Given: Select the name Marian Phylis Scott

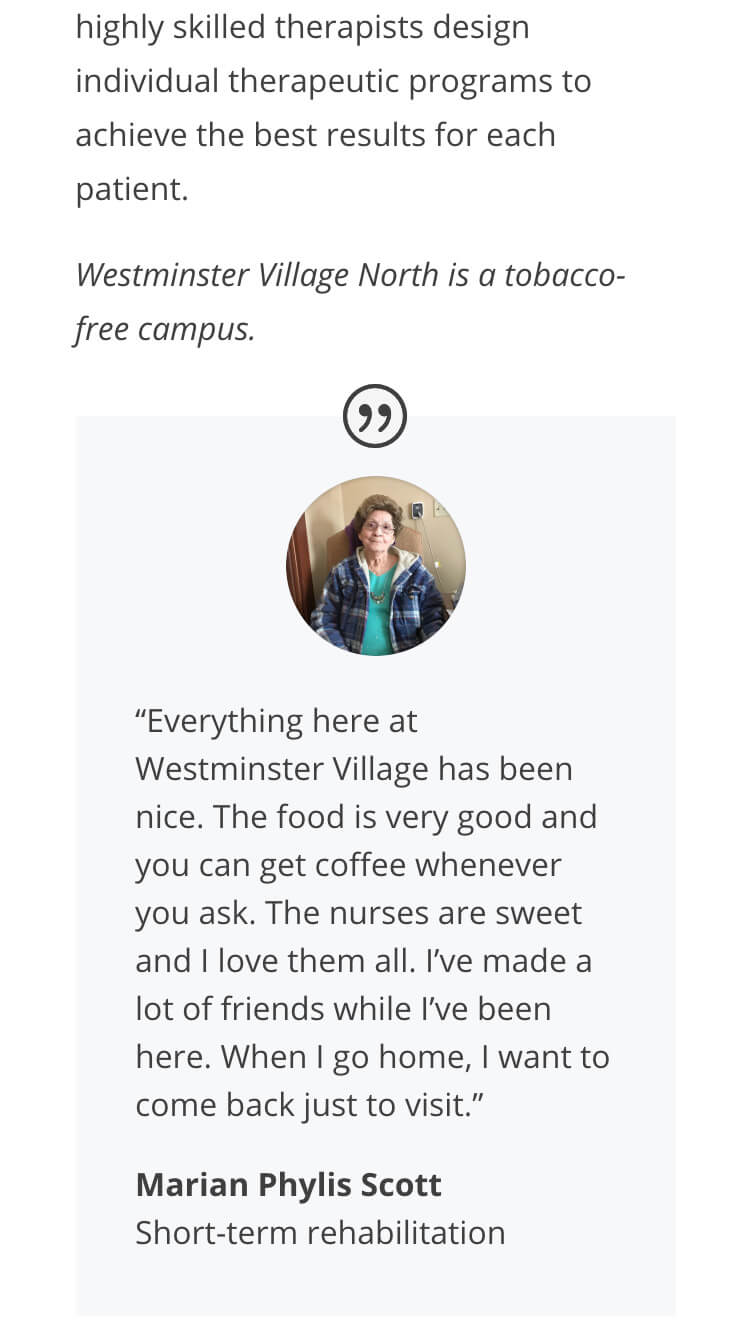Looking at the screenshot, I should (288, 1185).
